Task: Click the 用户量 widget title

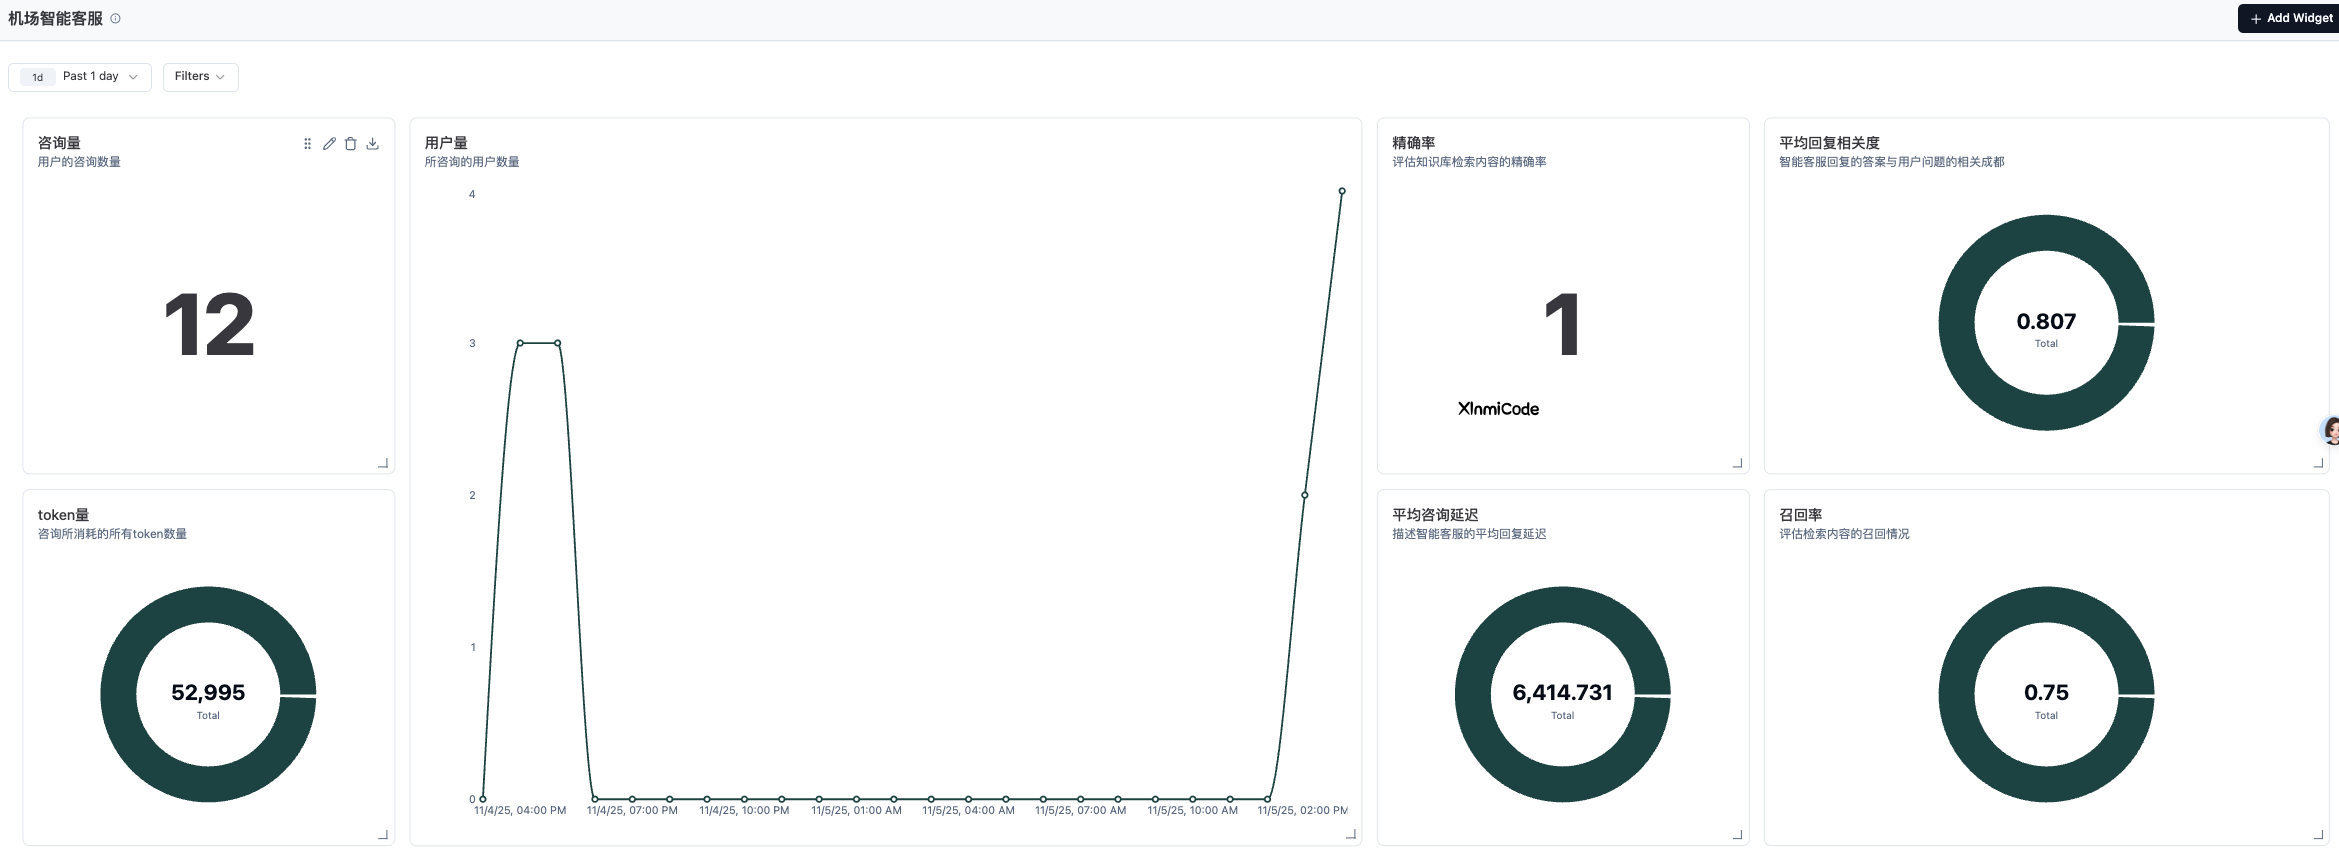Action: tap(446, 143)
